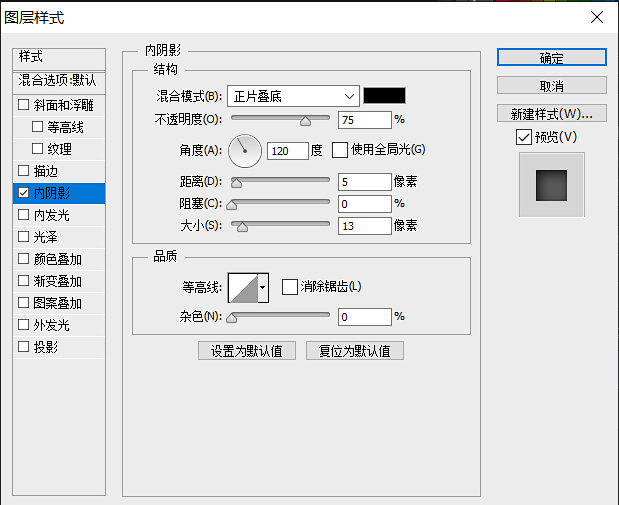Click the 阻塞 value field

[x=365, y=204]
